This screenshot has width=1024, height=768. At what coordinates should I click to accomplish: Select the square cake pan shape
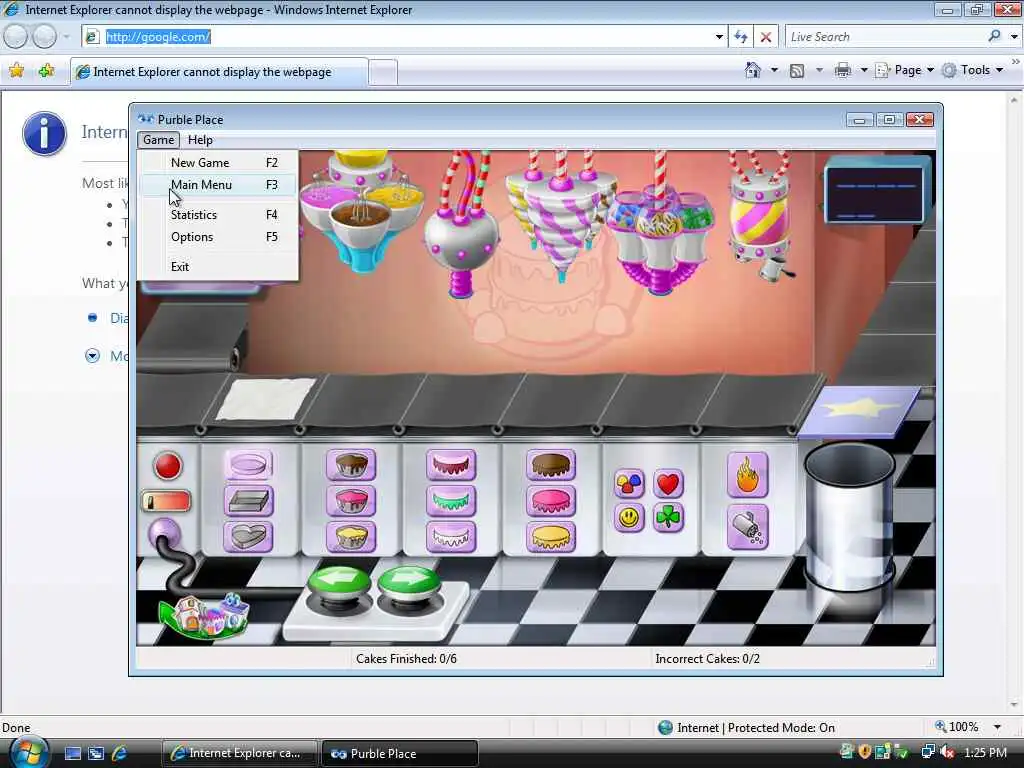coord(248,502)
